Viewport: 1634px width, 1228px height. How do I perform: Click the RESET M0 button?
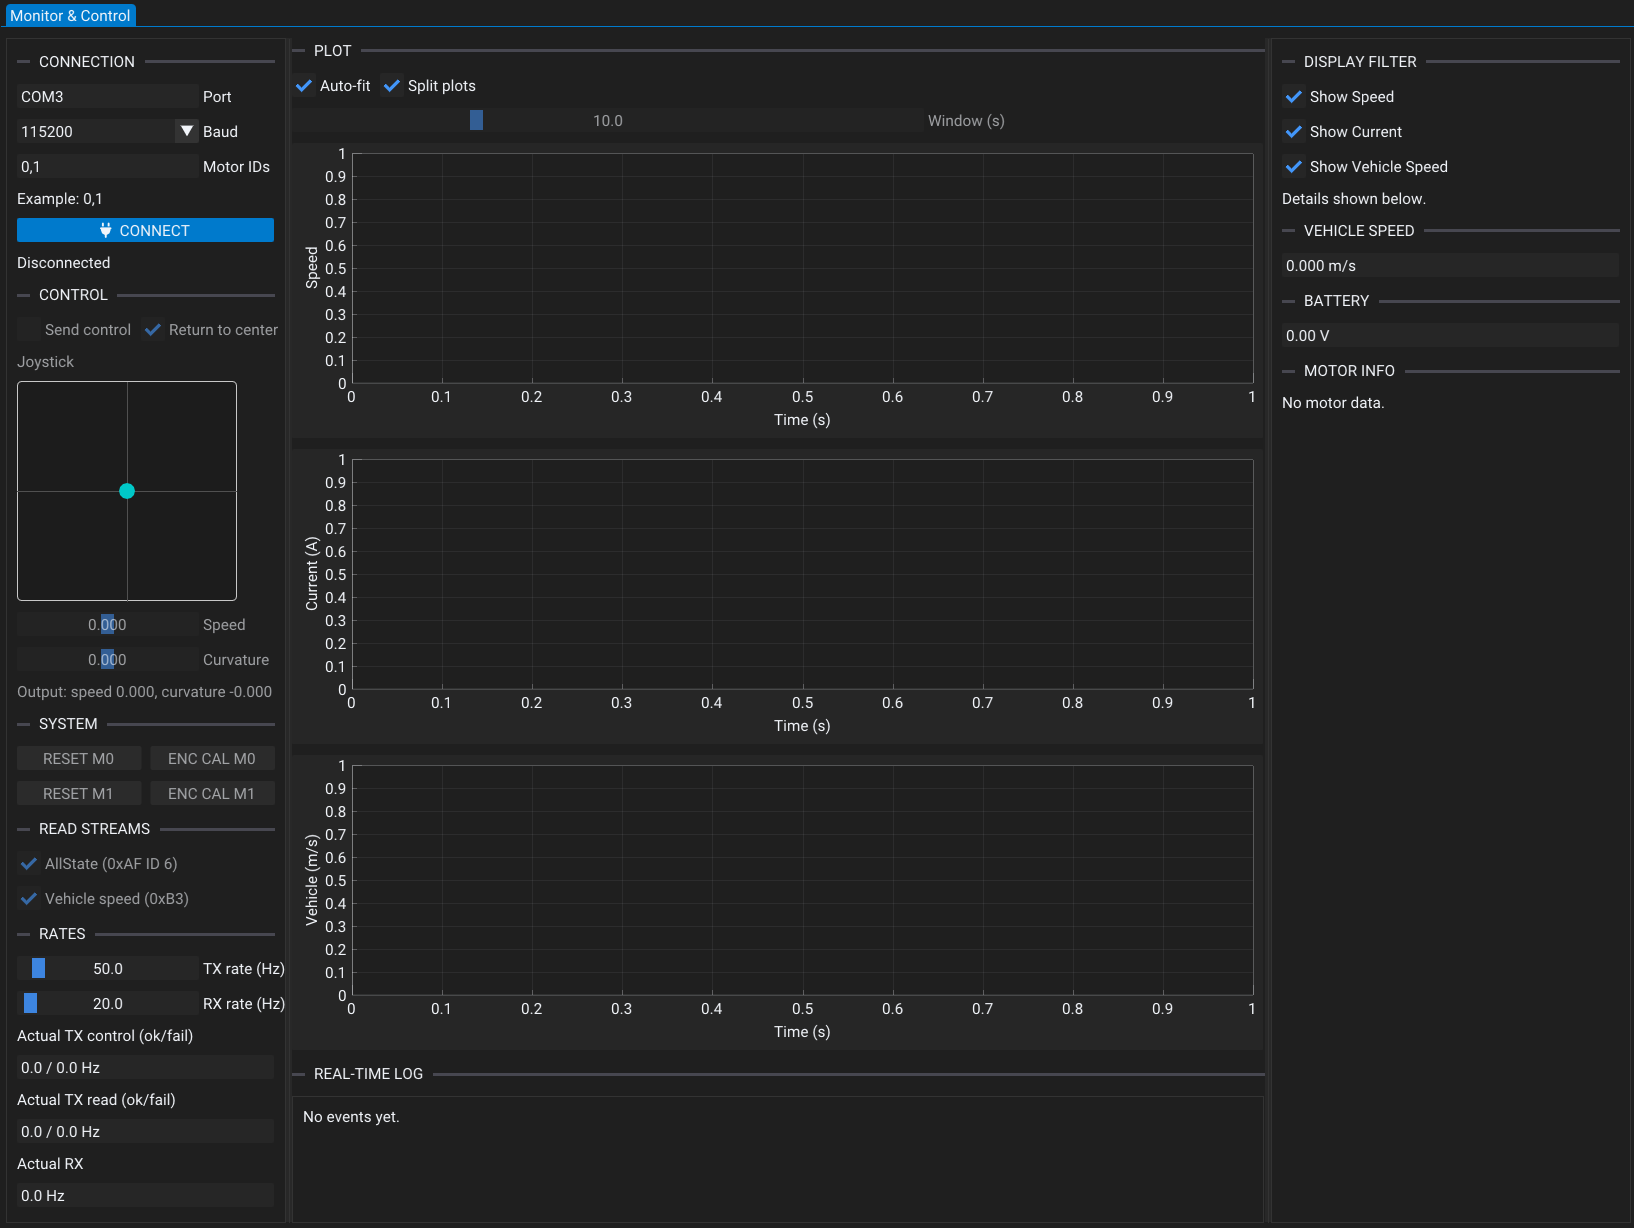pos(79,758)
